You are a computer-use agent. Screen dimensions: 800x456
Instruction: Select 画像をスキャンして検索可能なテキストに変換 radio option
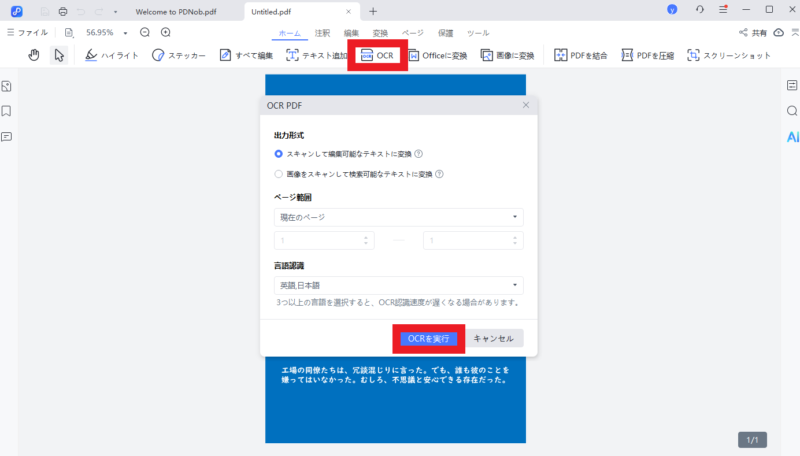279,173
